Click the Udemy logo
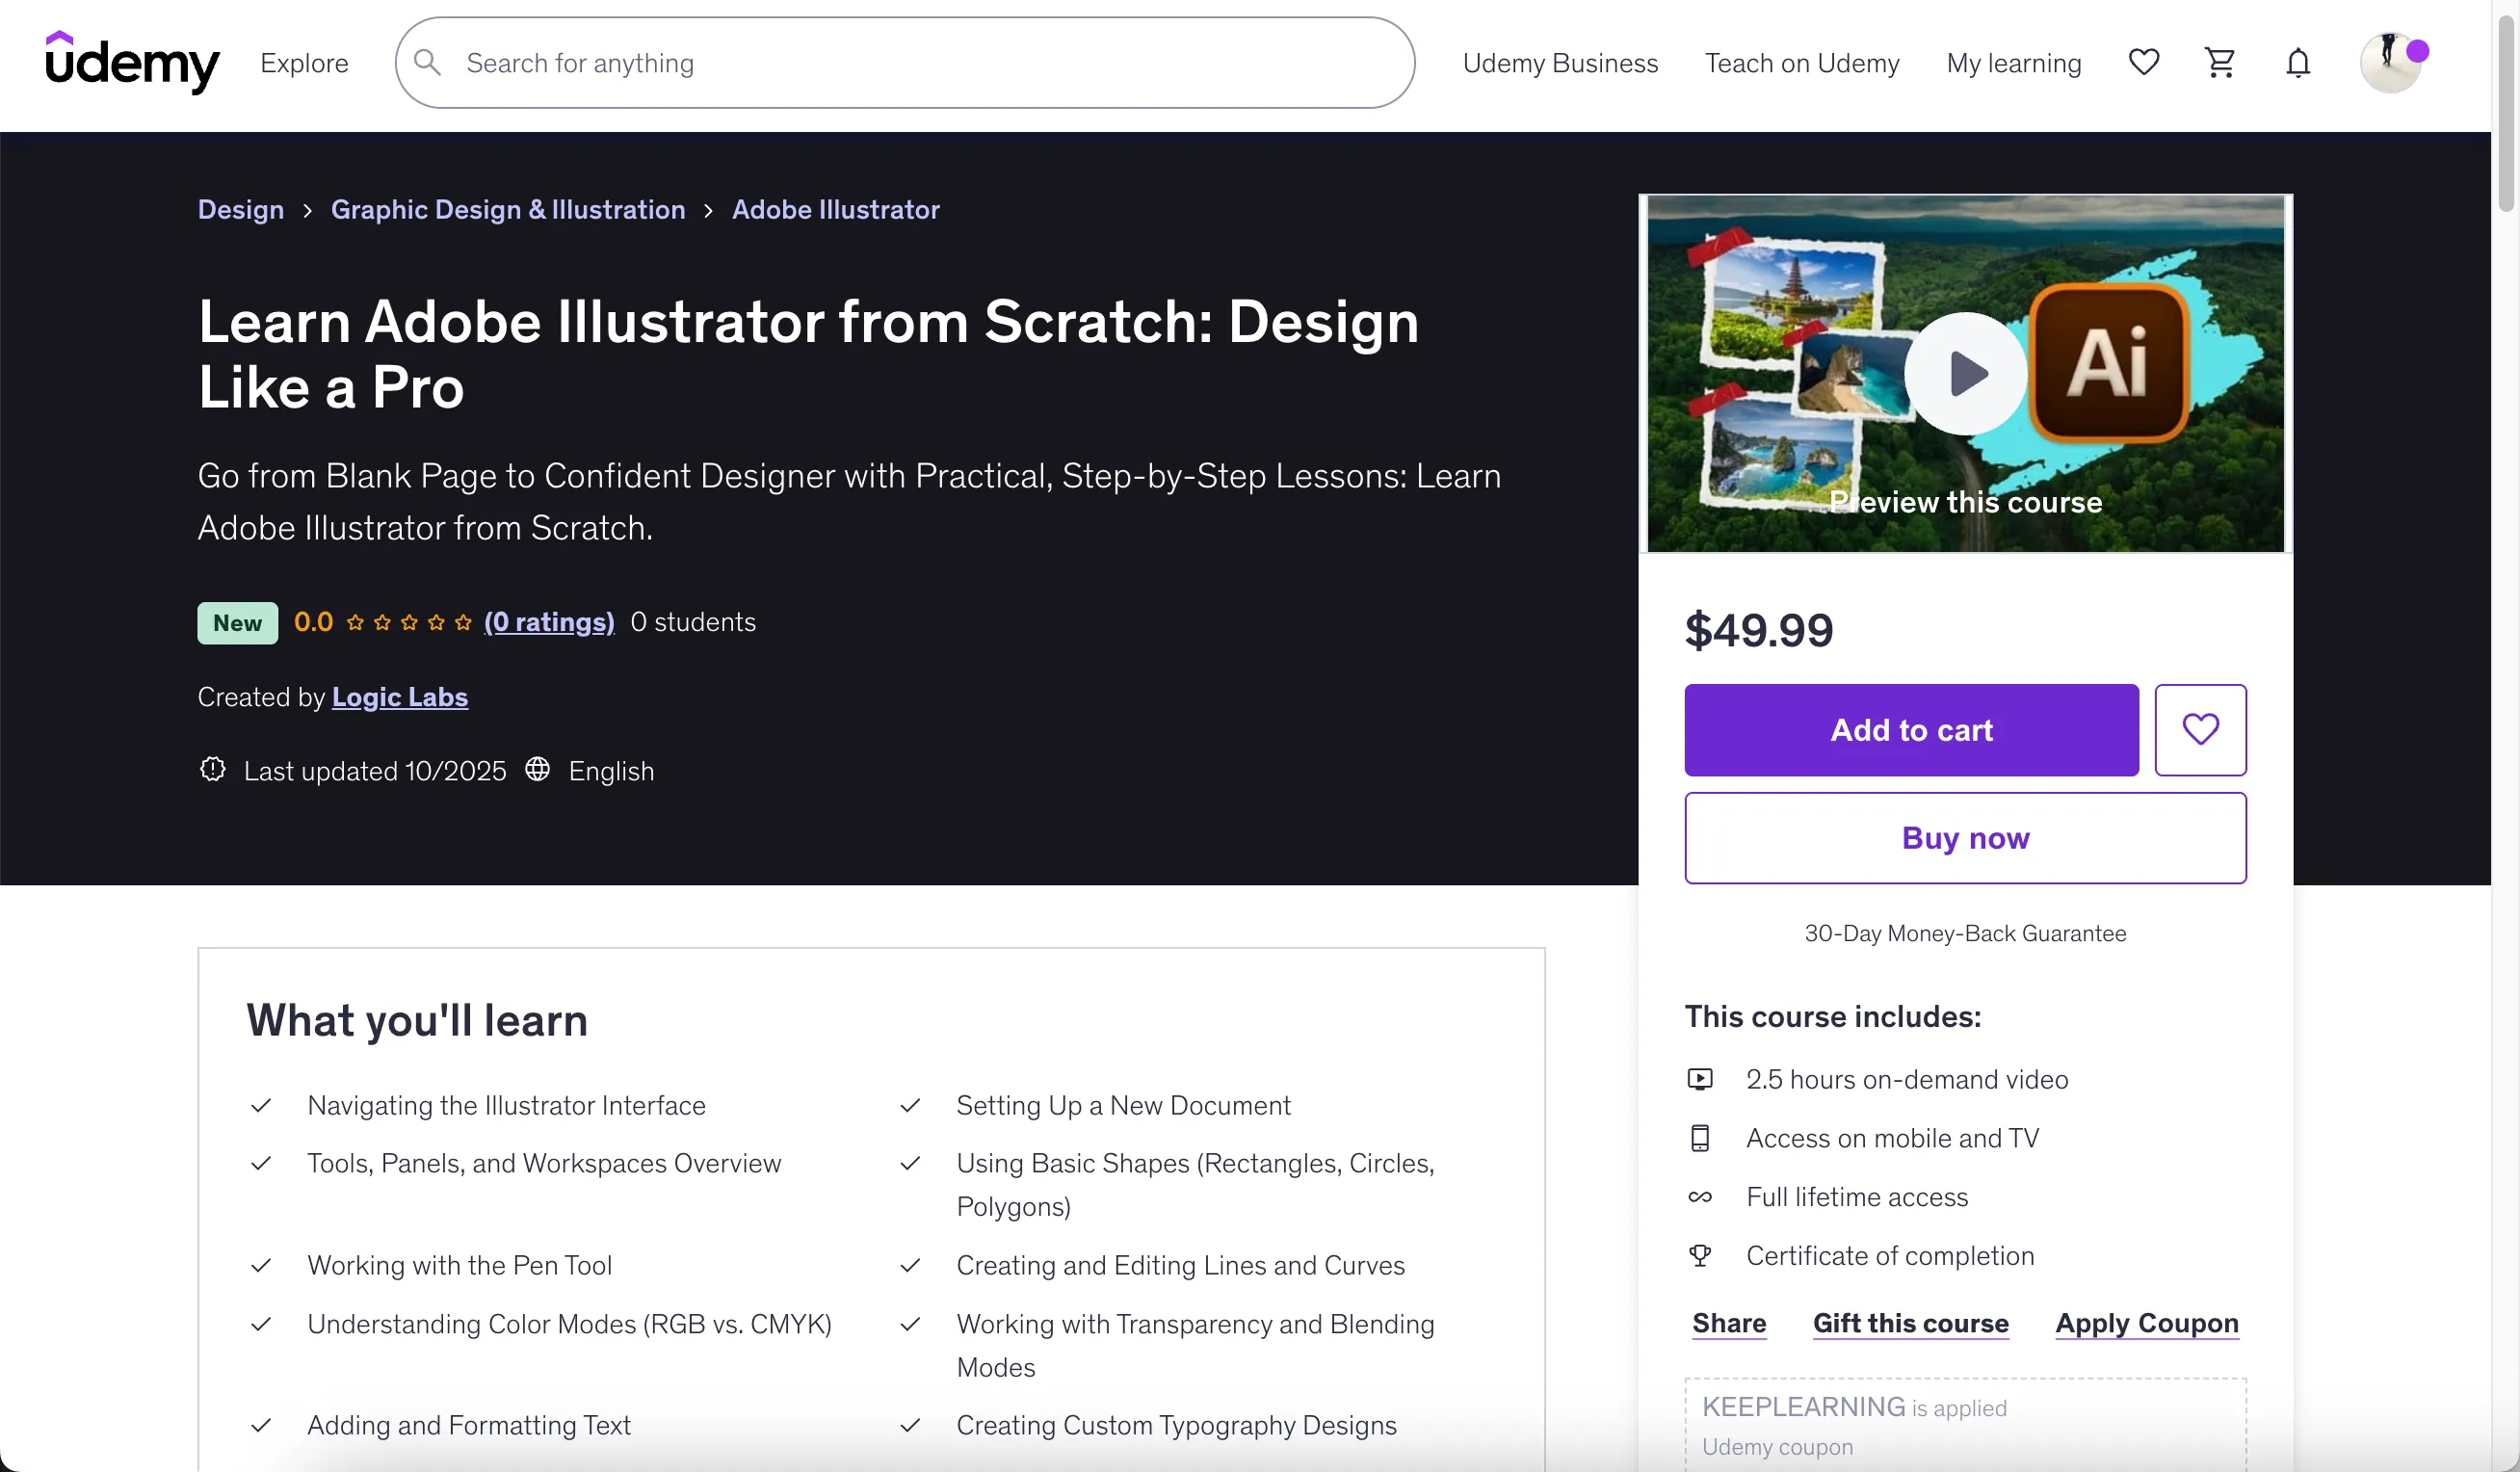This screenshot has width=2520, height=1472. [132, 62]
